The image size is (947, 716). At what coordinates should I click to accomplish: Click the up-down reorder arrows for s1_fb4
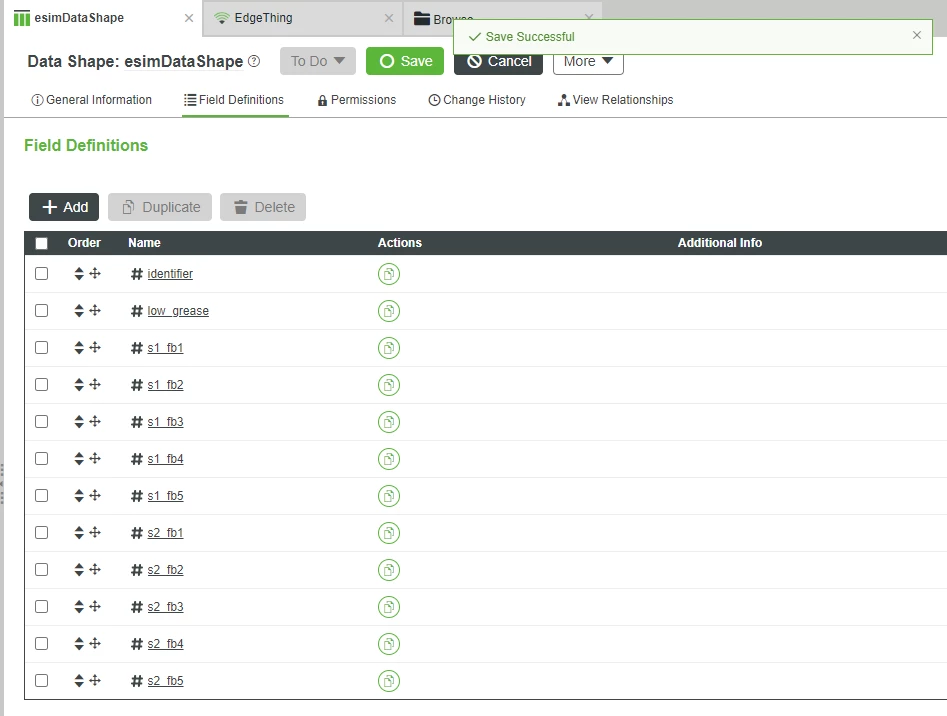79,459
